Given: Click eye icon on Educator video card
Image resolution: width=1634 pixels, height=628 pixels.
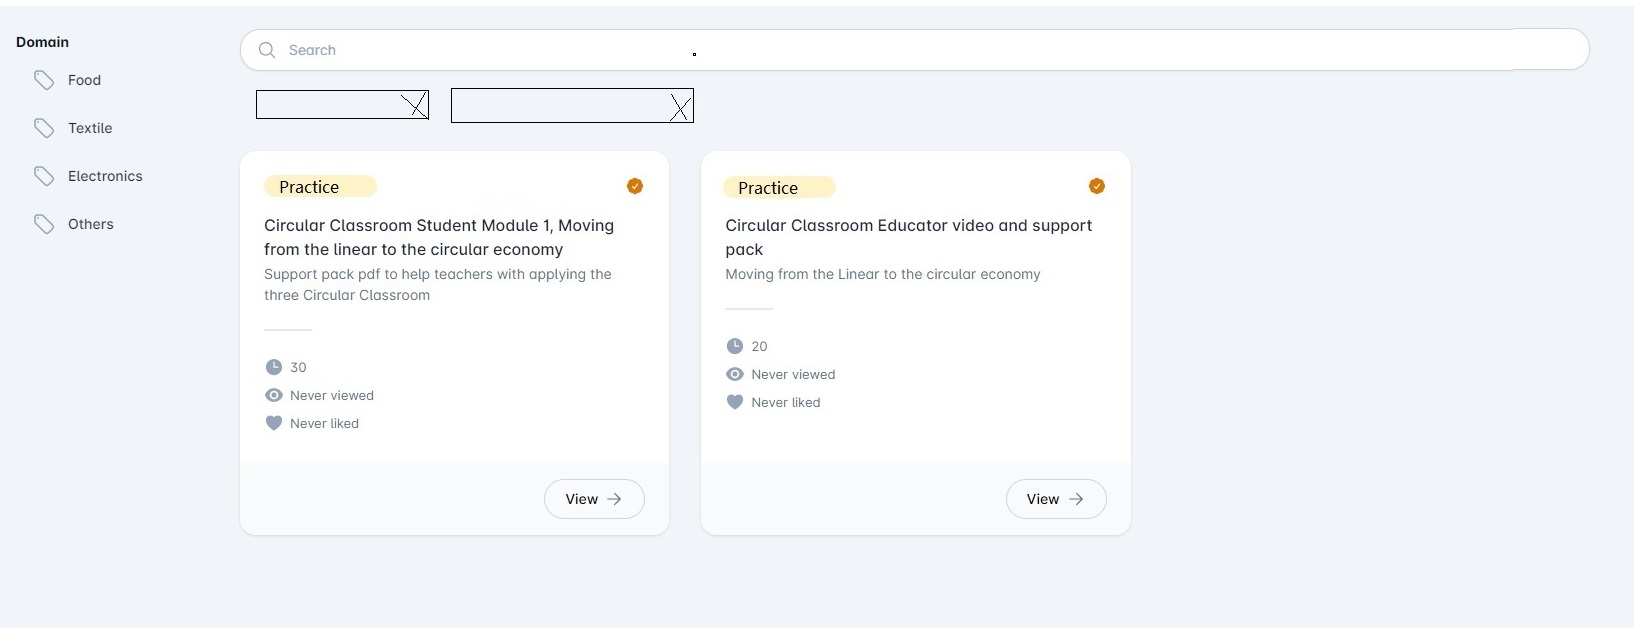Looking at the screenshot, I should point(735,374).
